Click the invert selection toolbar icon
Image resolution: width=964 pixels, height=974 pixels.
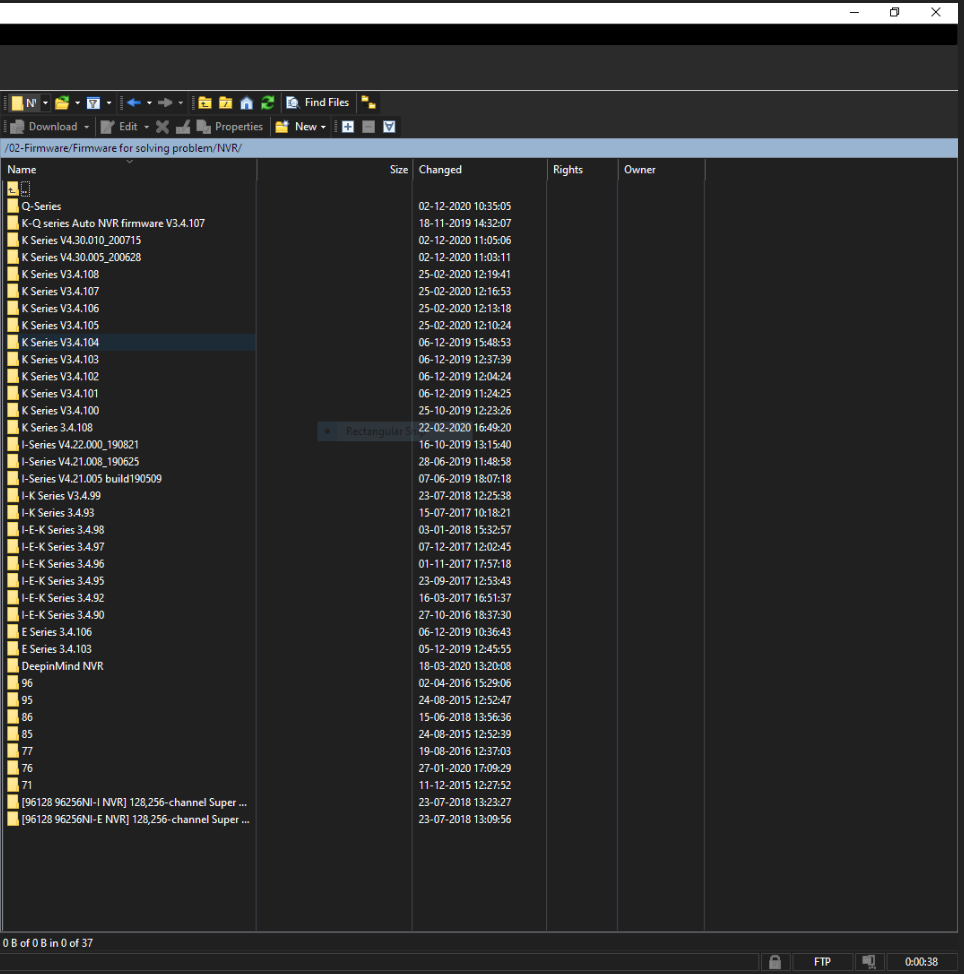[389, 127]
